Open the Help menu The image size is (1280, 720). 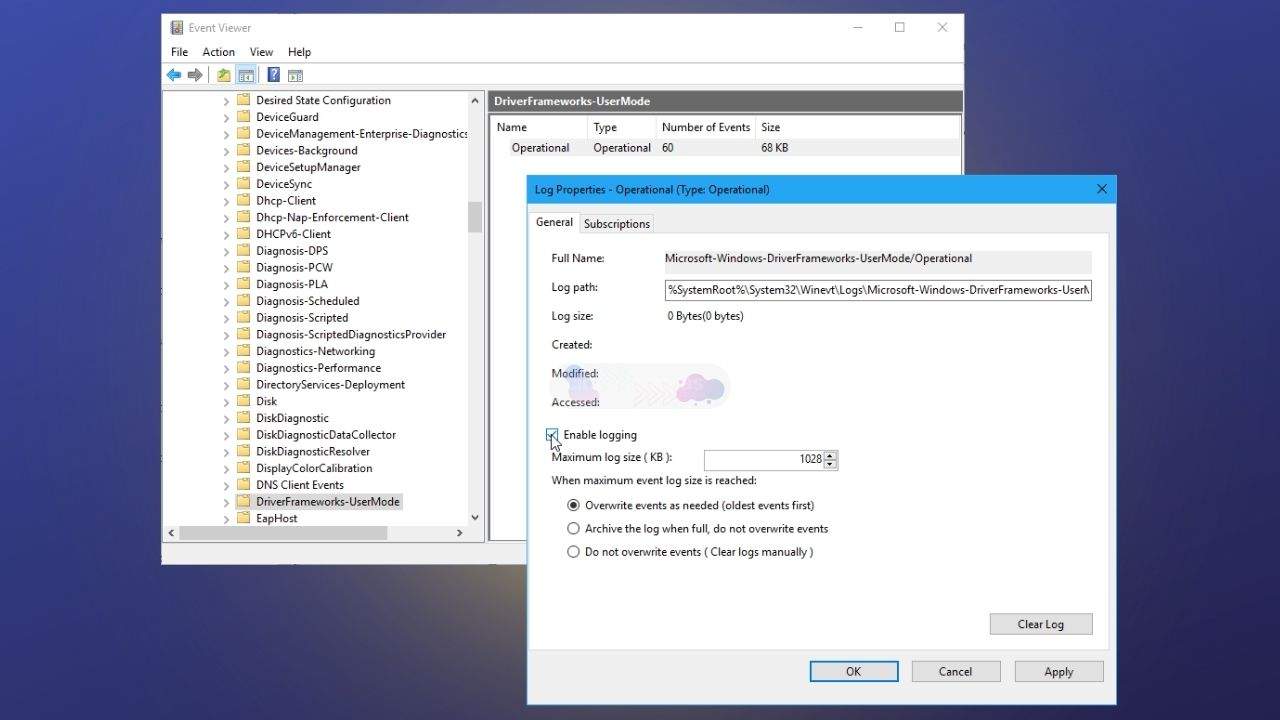(x=299, y=52)
